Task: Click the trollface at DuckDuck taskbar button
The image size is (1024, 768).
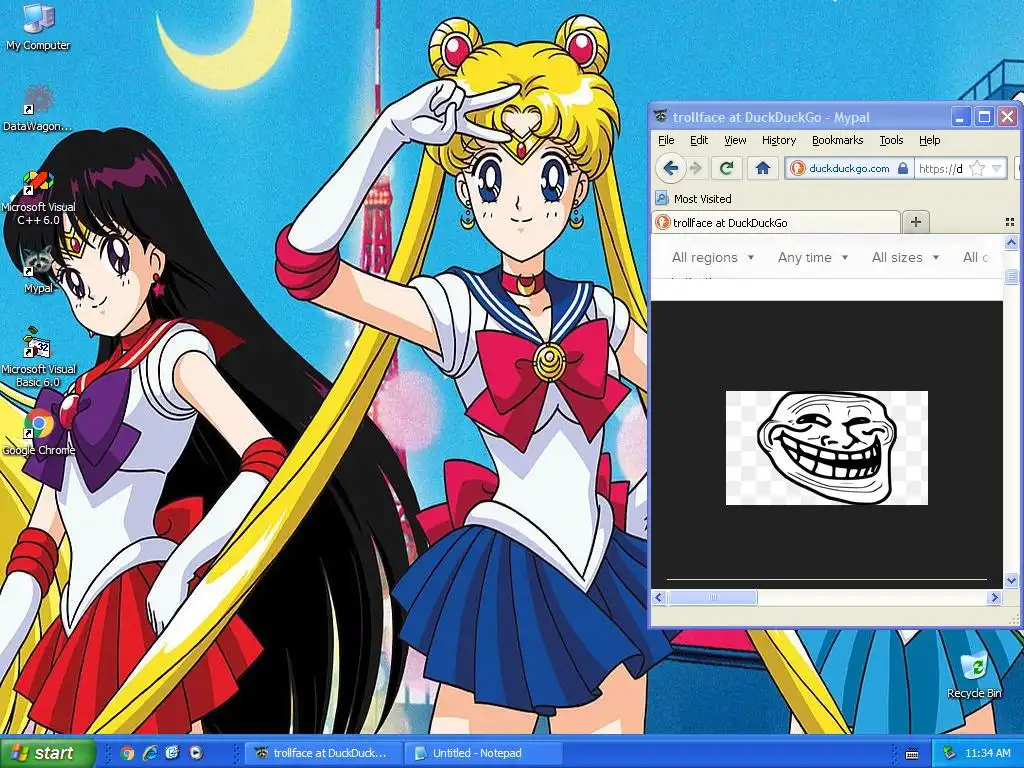Action: [323, 753]
